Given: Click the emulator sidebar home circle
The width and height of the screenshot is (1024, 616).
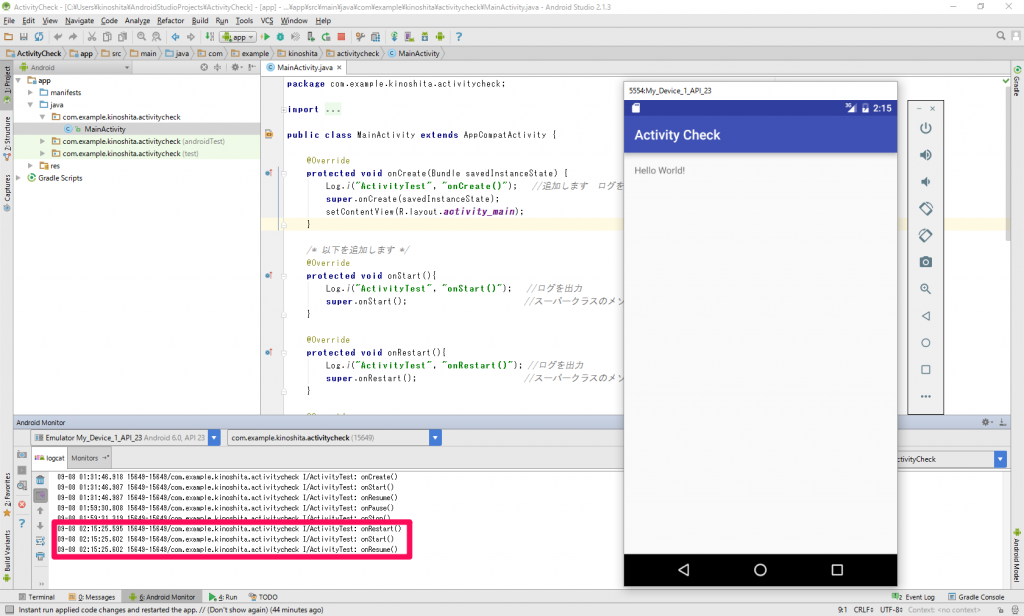Looking at the screenshot, I should tap(925, 343).
